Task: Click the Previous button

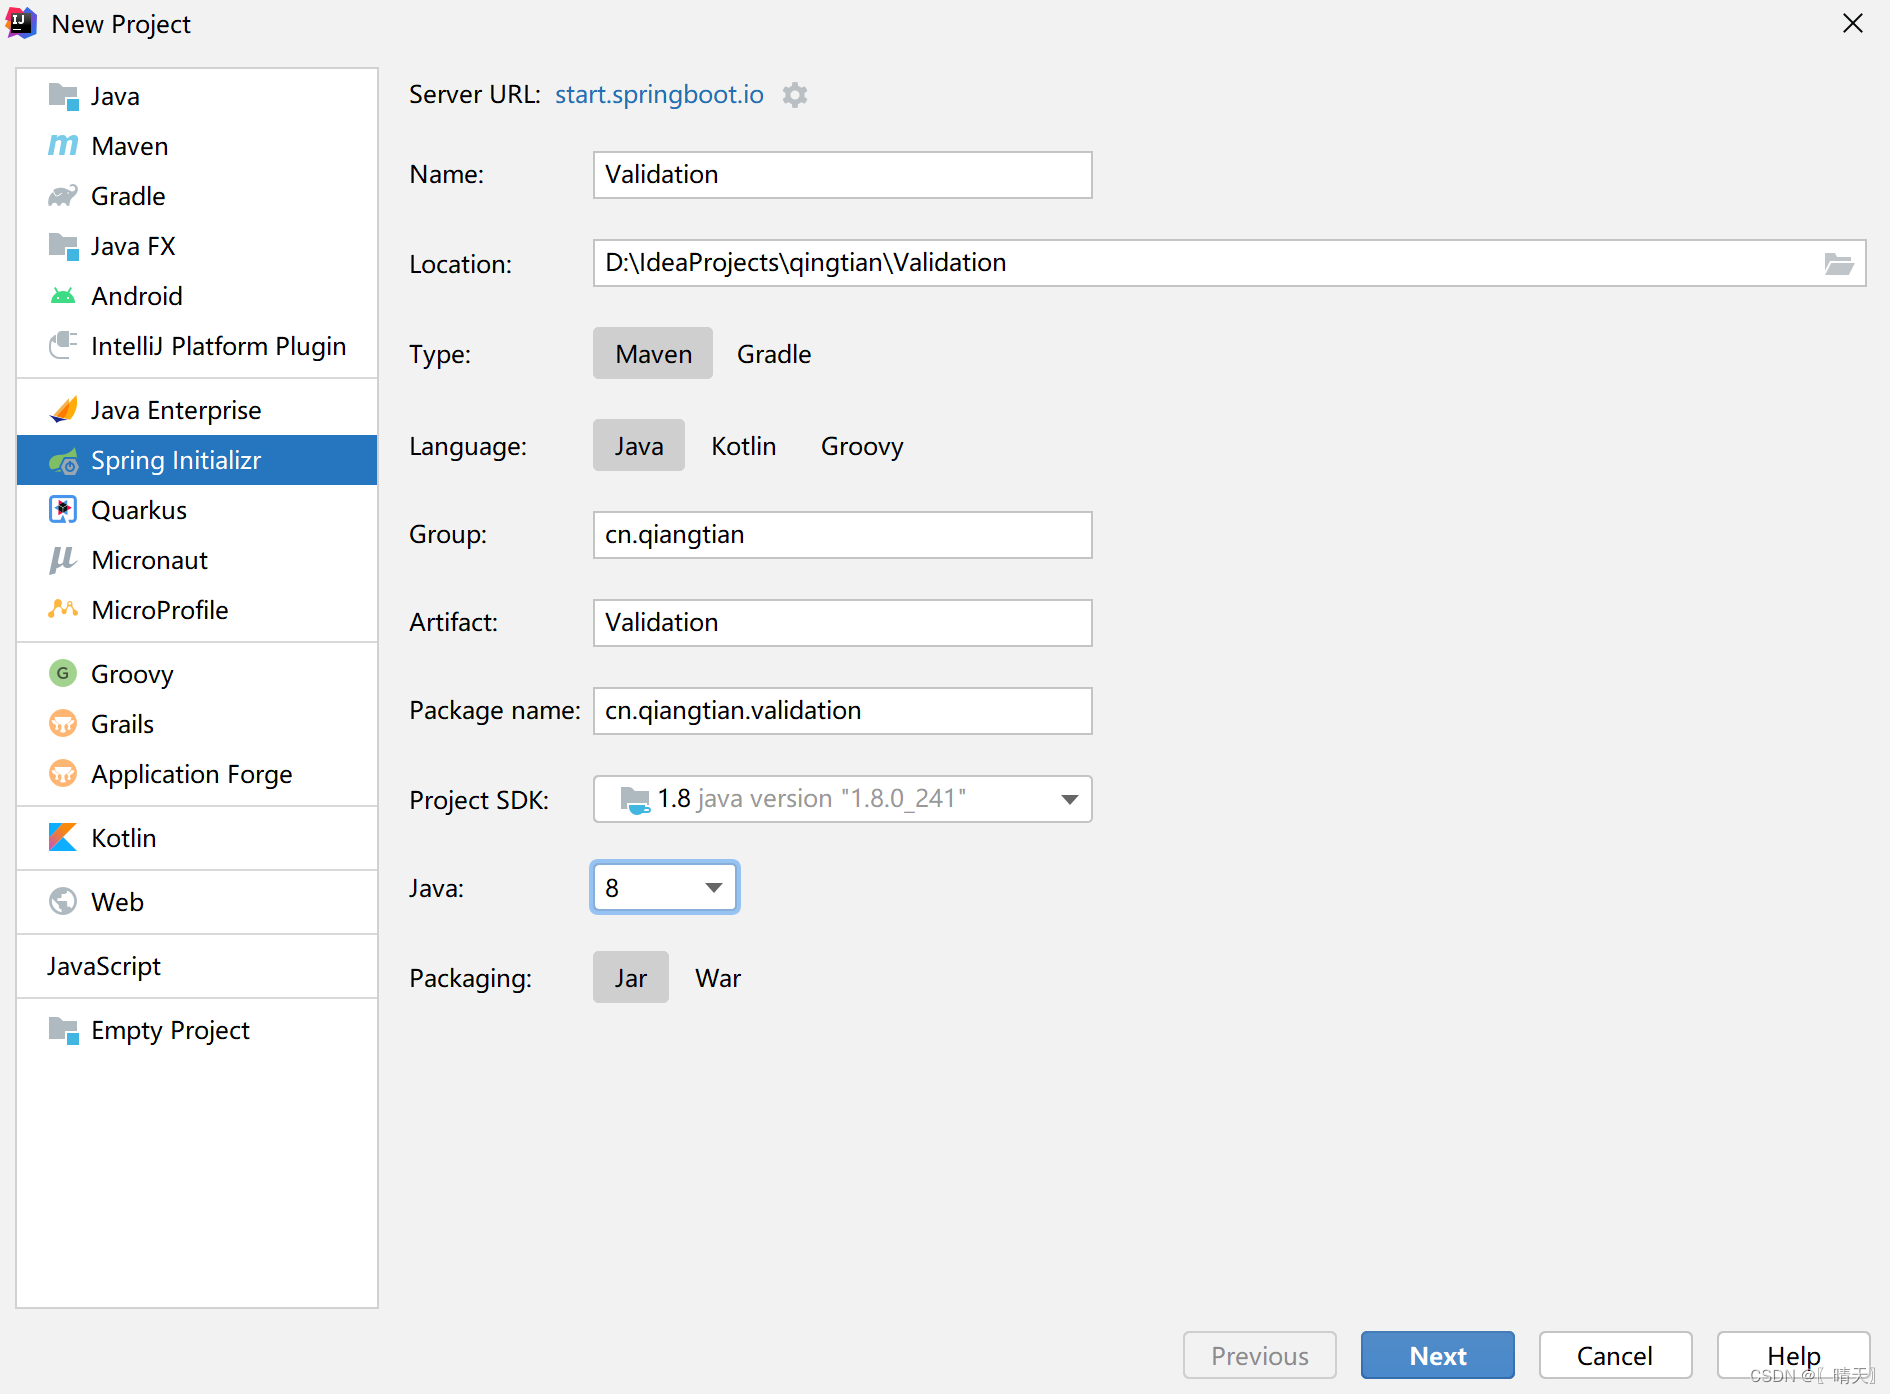Action: (1260, 1356)
